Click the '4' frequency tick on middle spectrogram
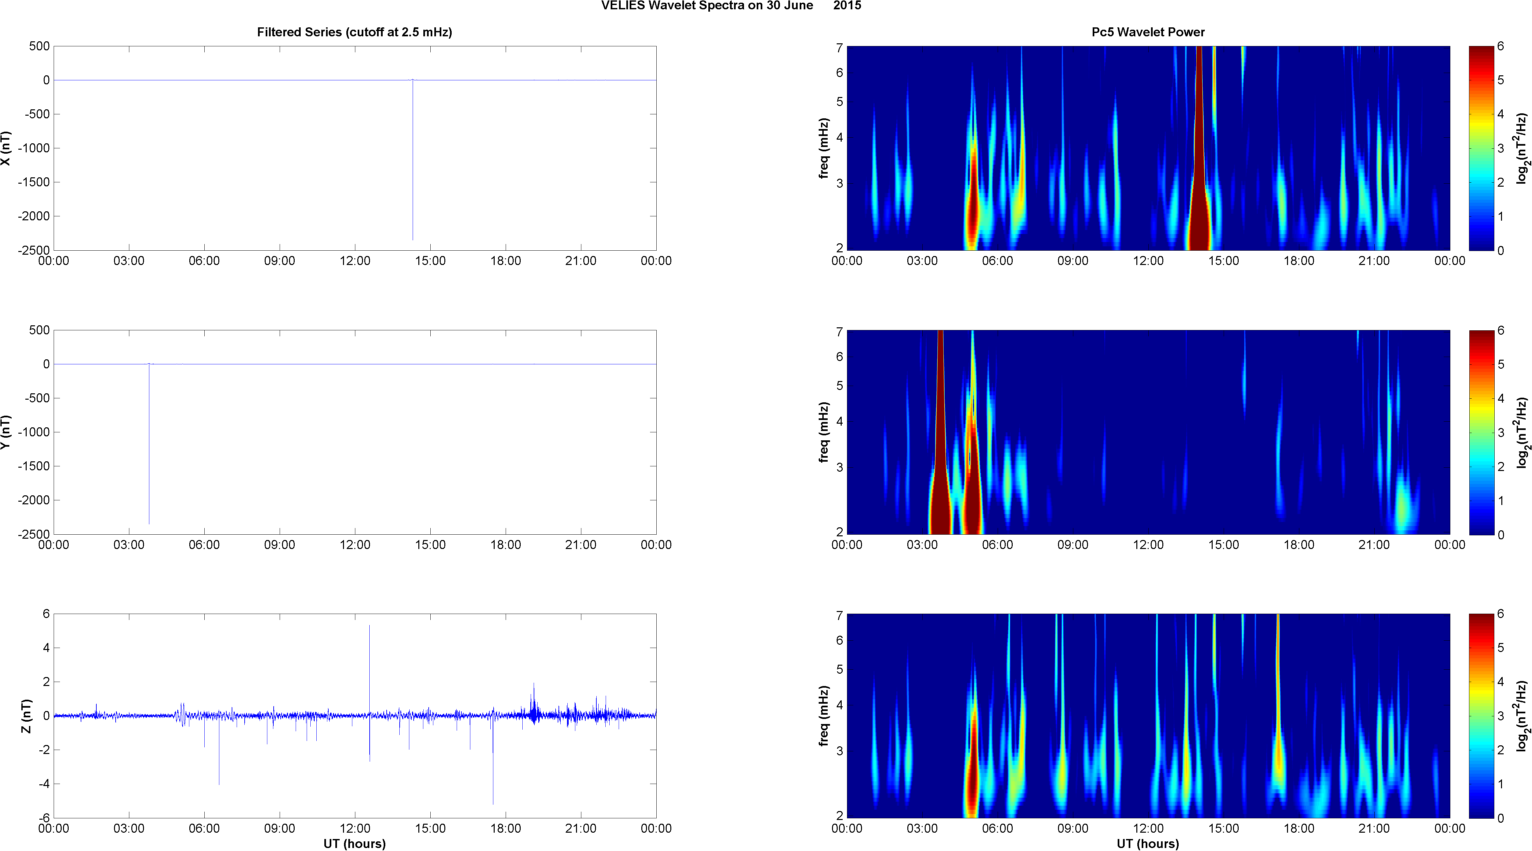 840,422
